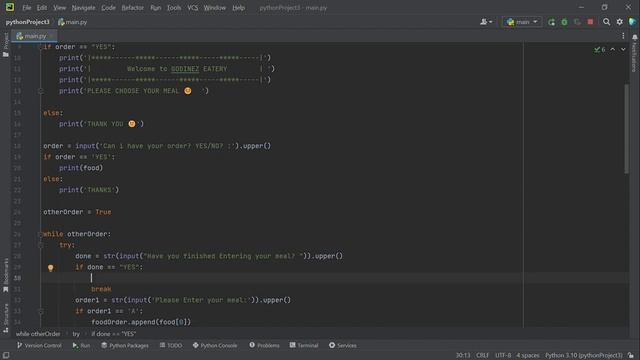Stop the running process with red square
The image size is (640, 360).
pyautogui.click(x=590, y=22)
